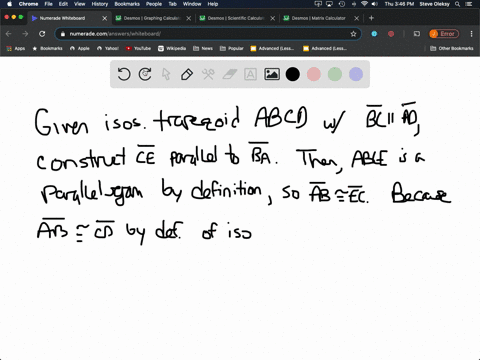This screenshot has width=480, height=360.
Task: Open the Edit menu
Action: point(63,4)
